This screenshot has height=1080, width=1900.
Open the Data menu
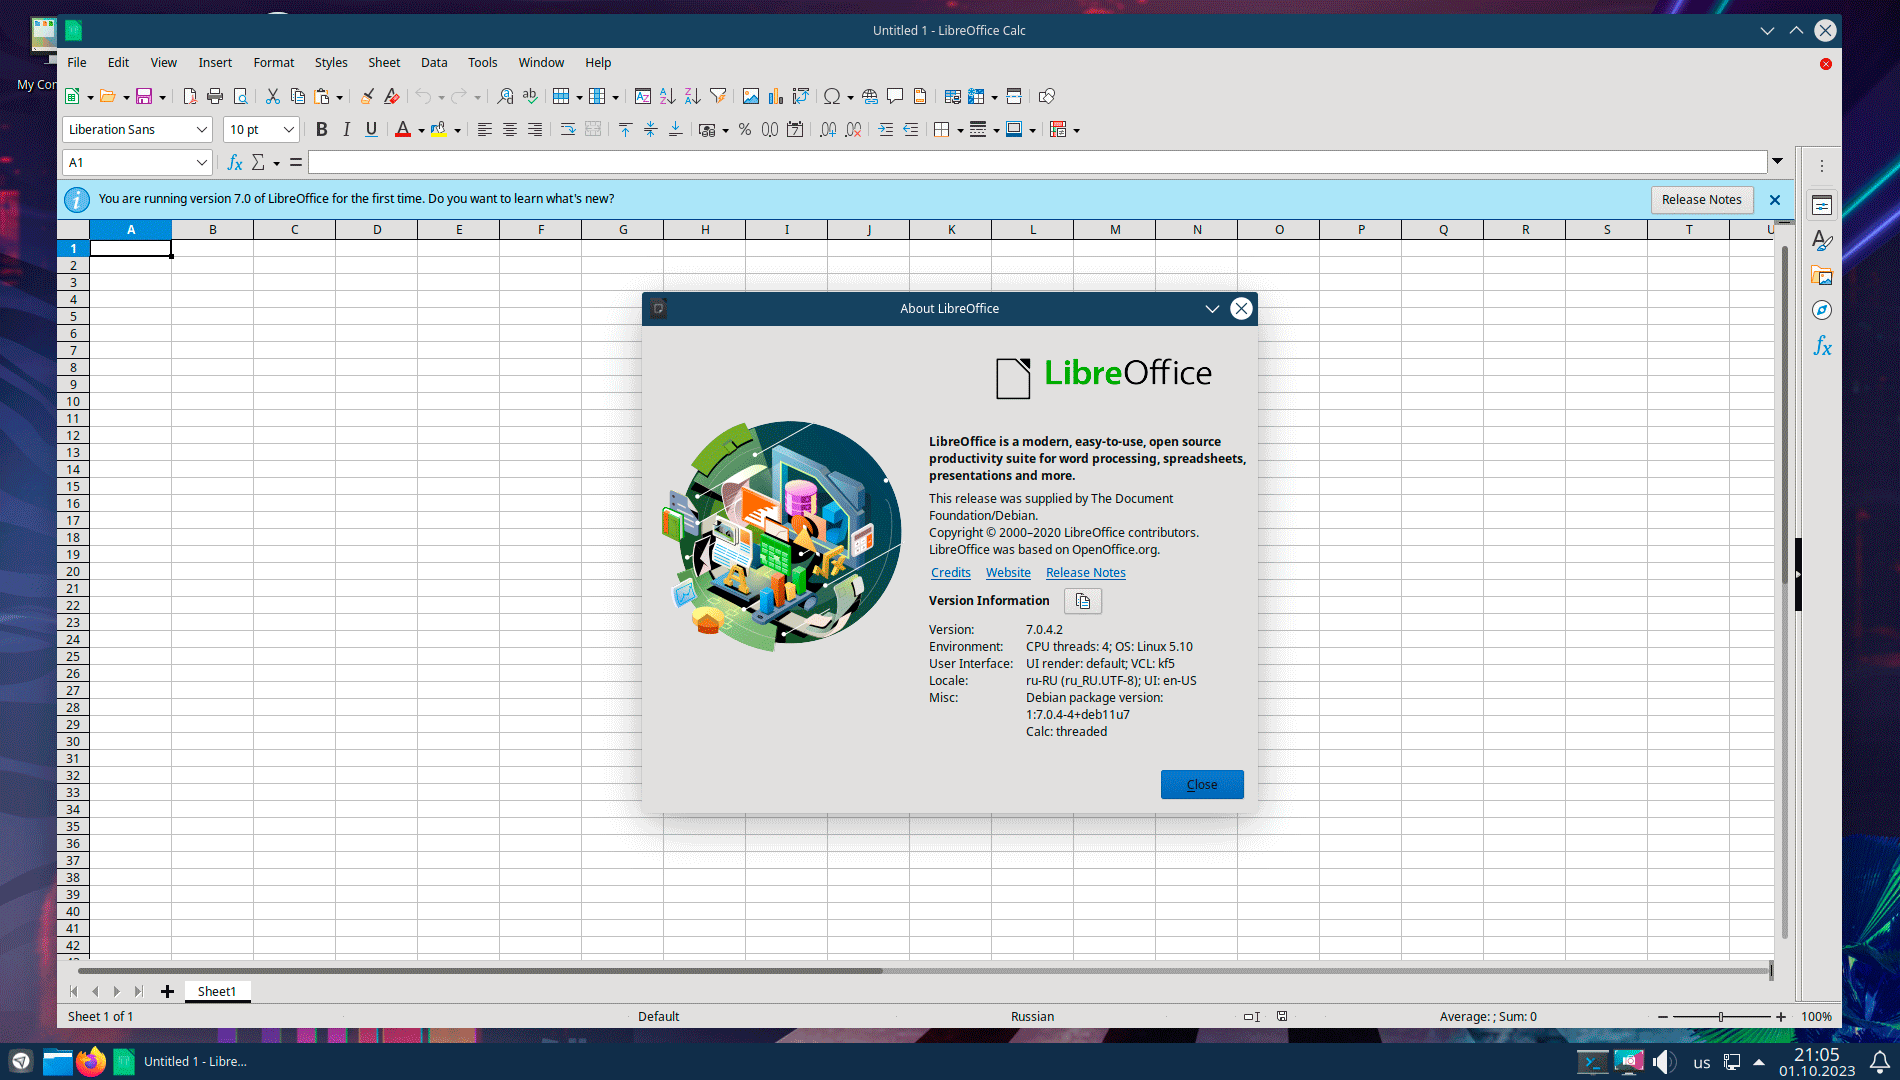pyautogui.click(x=434, y=62)
